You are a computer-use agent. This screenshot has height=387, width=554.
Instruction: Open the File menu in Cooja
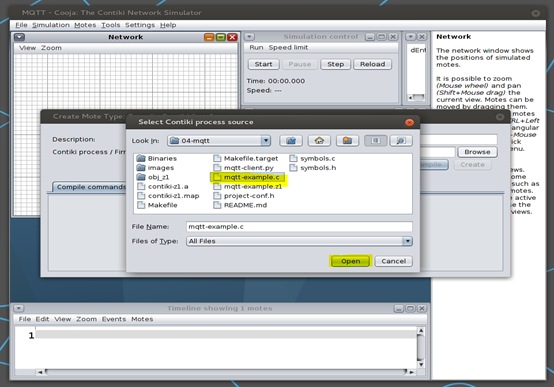point(21,25)
